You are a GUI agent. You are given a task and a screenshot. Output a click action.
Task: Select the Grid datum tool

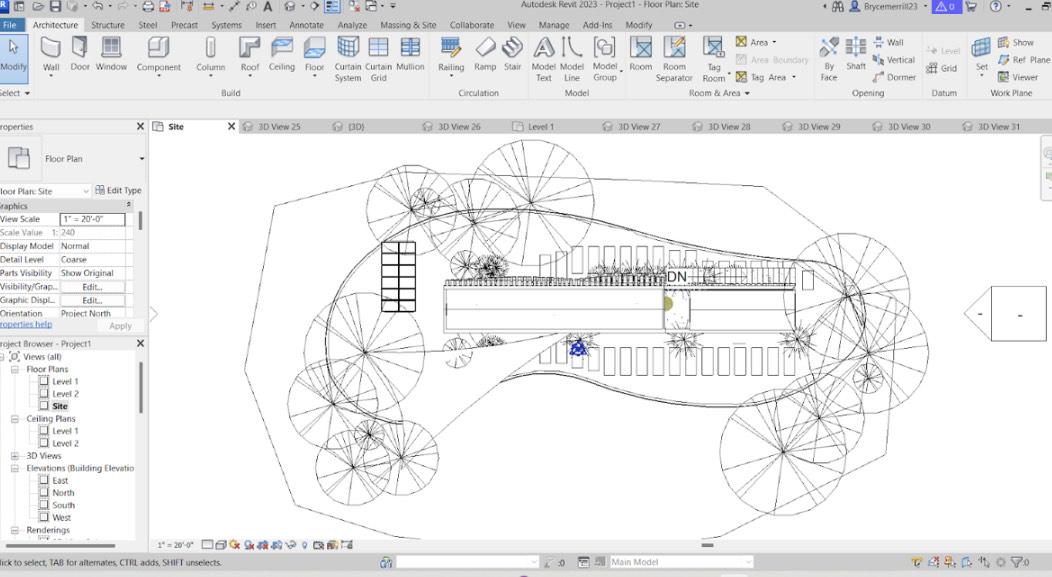941,68
